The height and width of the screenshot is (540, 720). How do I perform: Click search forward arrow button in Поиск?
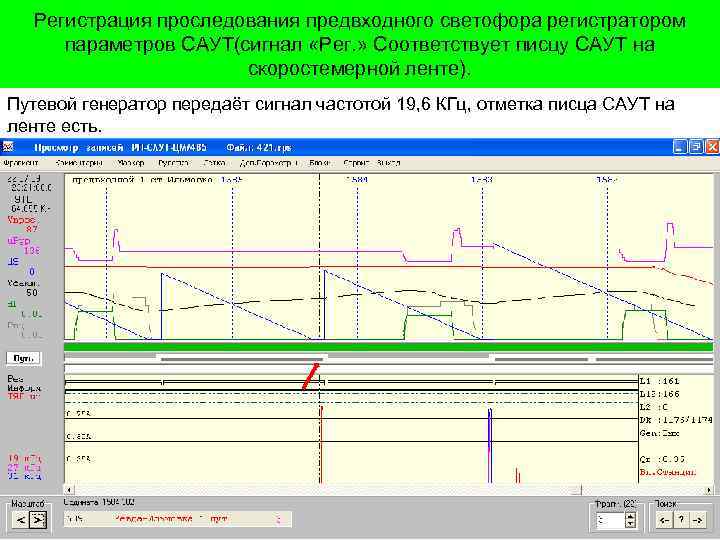pos(698,520)
